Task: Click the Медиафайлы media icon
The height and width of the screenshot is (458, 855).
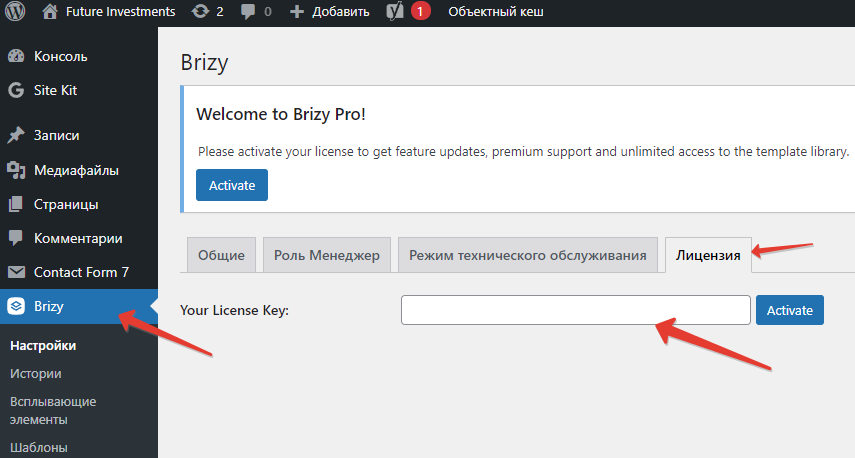Action: (16, 171)
